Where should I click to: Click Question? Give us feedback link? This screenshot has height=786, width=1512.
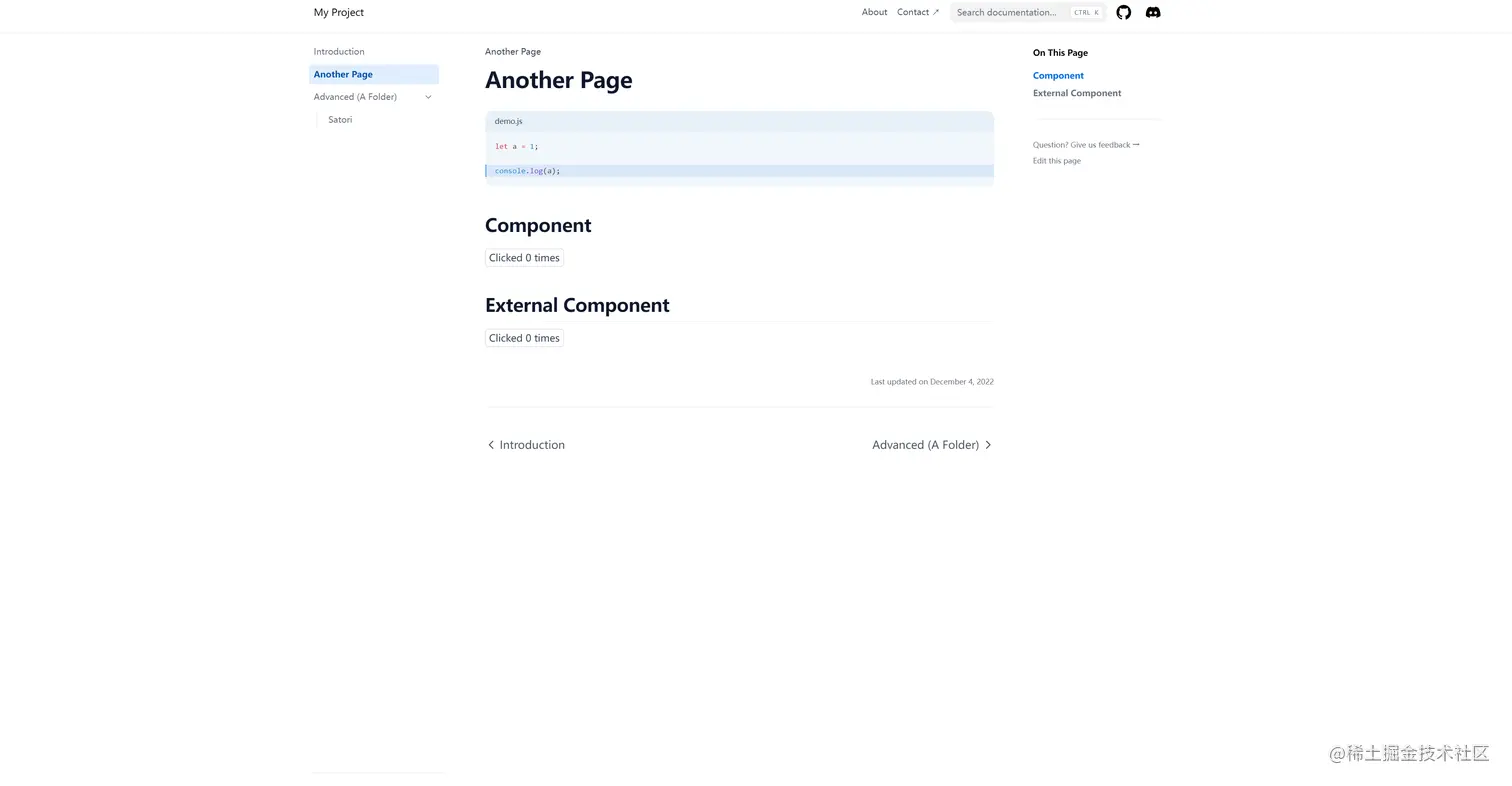[1086, 145]
